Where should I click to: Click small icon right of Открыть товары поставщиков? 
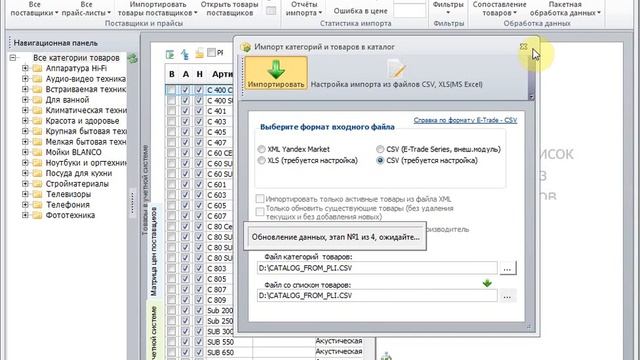tap(271, 11)
